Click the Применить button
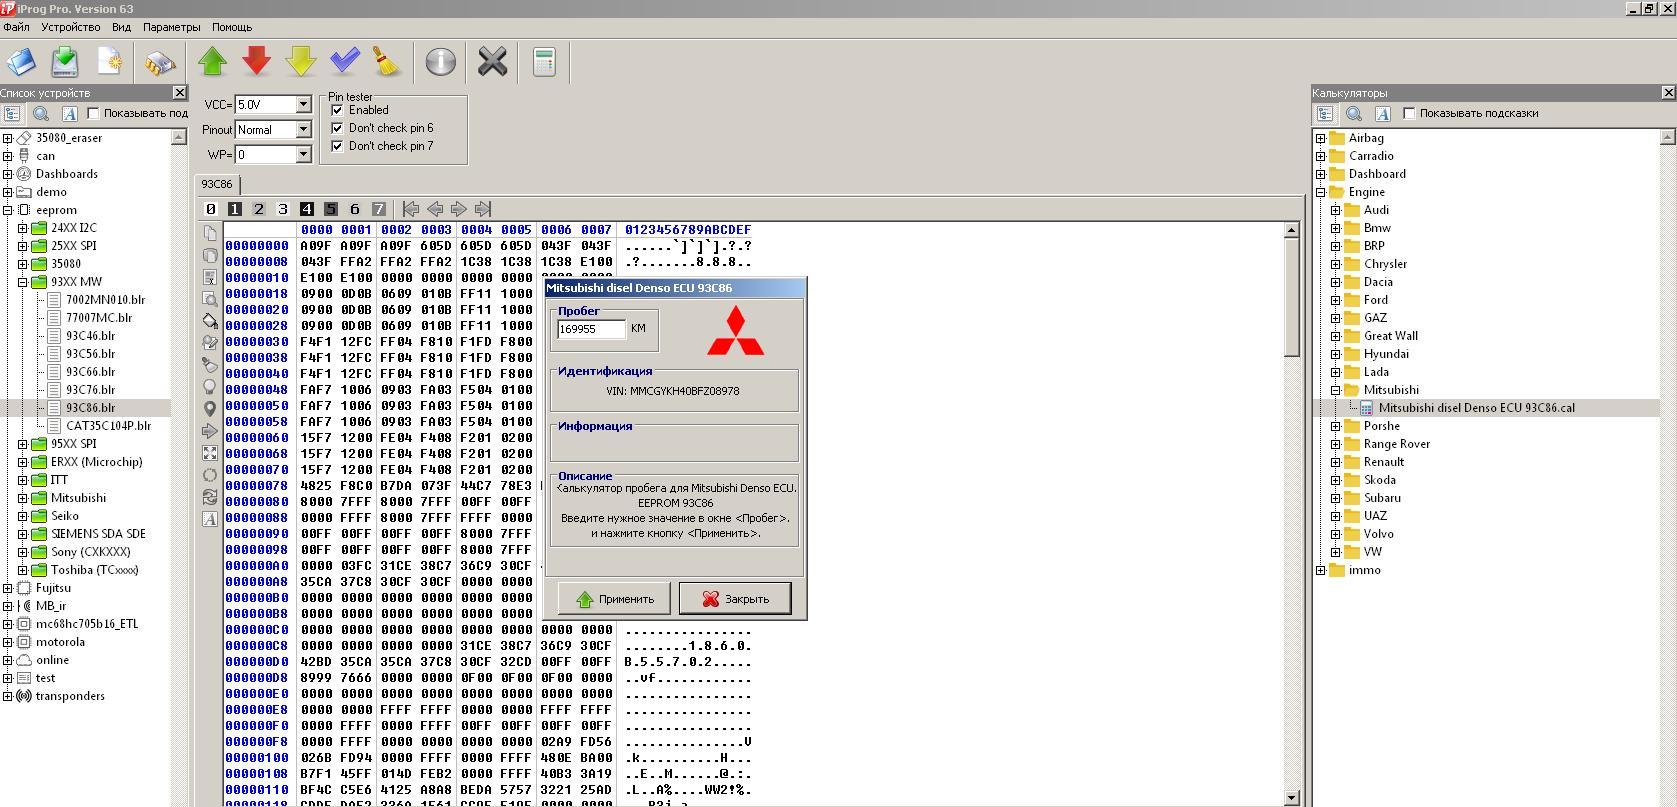The image size is (1677, 807). [x=614, y=599]
